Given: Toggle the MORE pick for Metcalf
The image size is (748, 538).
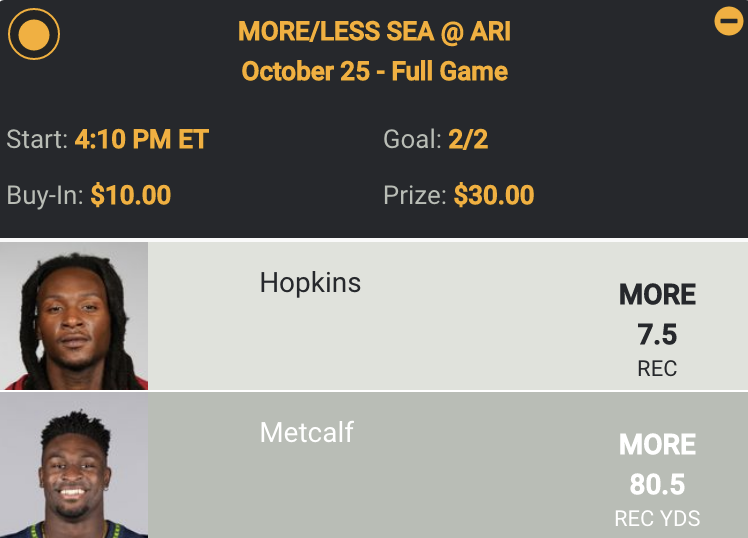Looking at the screenshot, I should pyautogui.click(x=657, y=445).
